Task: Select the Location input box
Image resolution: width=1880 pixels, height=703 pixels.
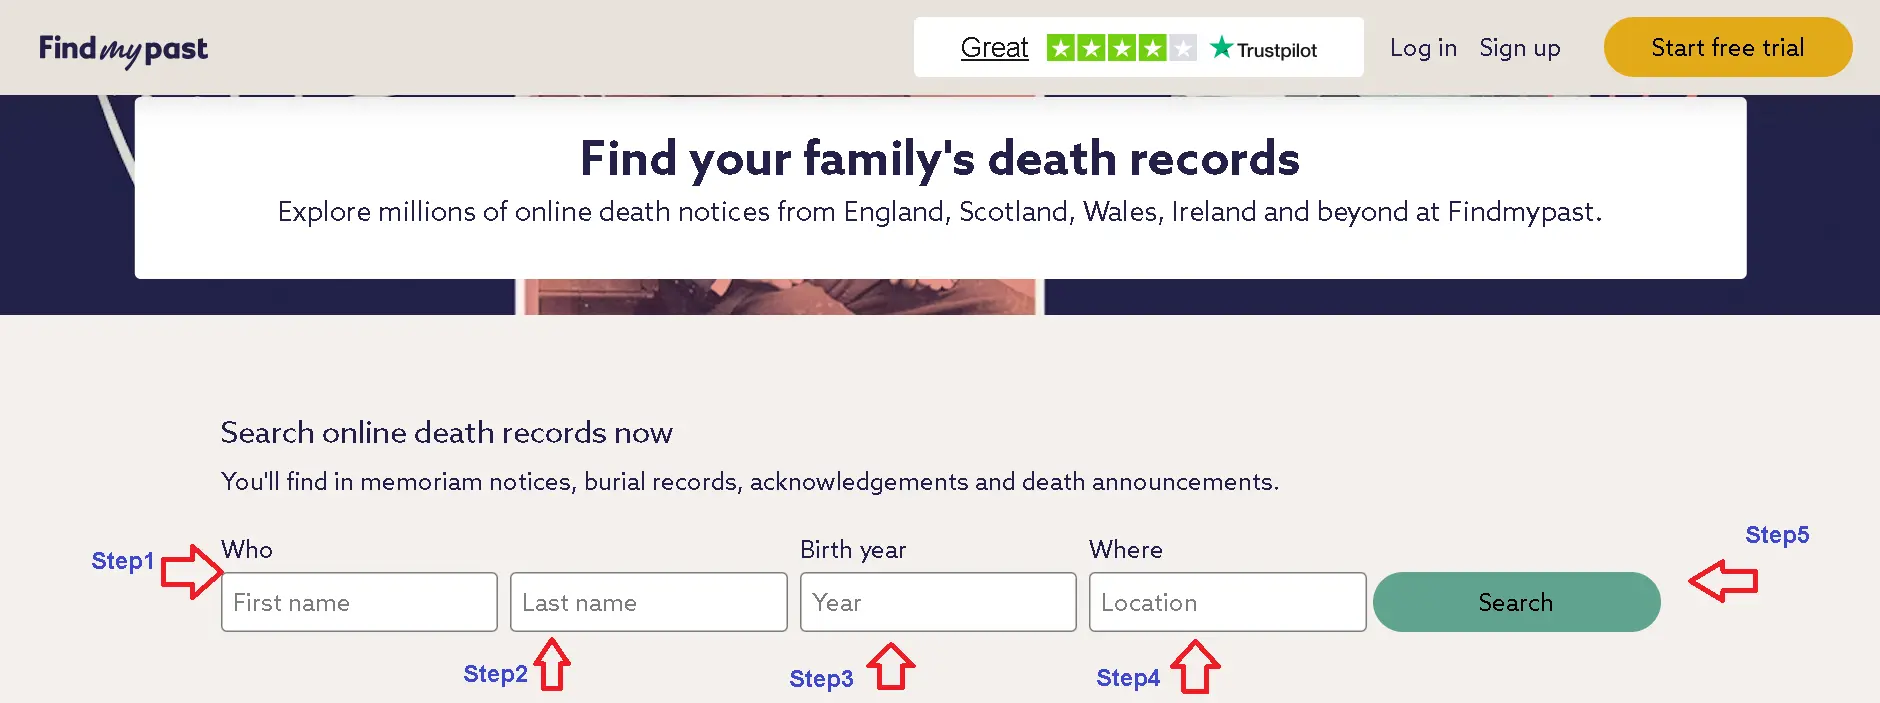Action: [x=1227, y=602]
